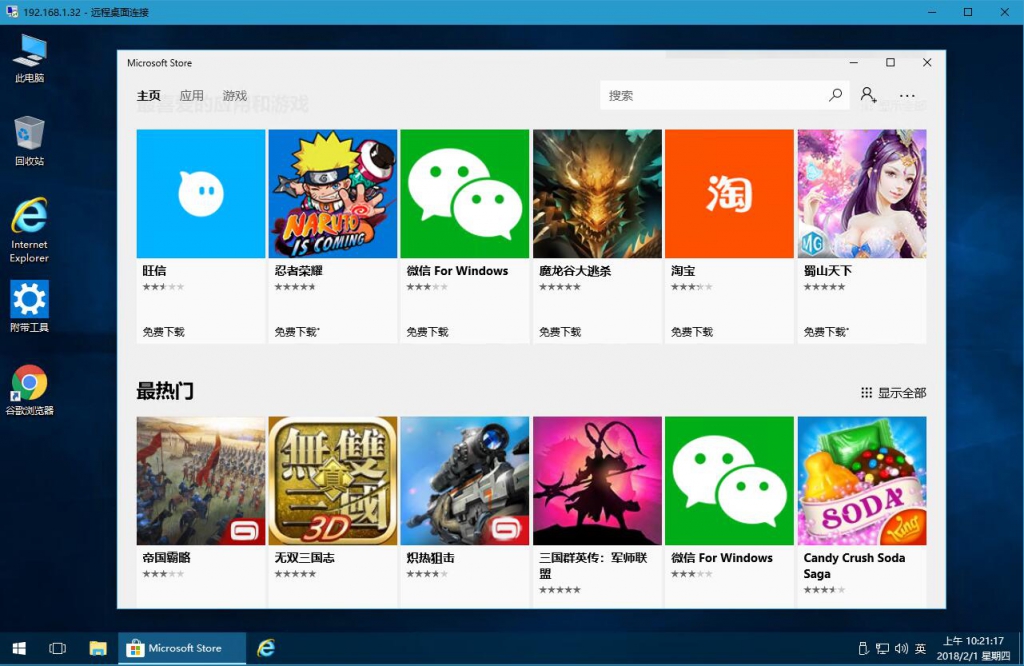The image size is (1024, 666).
Task: Switch to the 主页 tab
Action: pyautogui.click(x=148, y=95)
